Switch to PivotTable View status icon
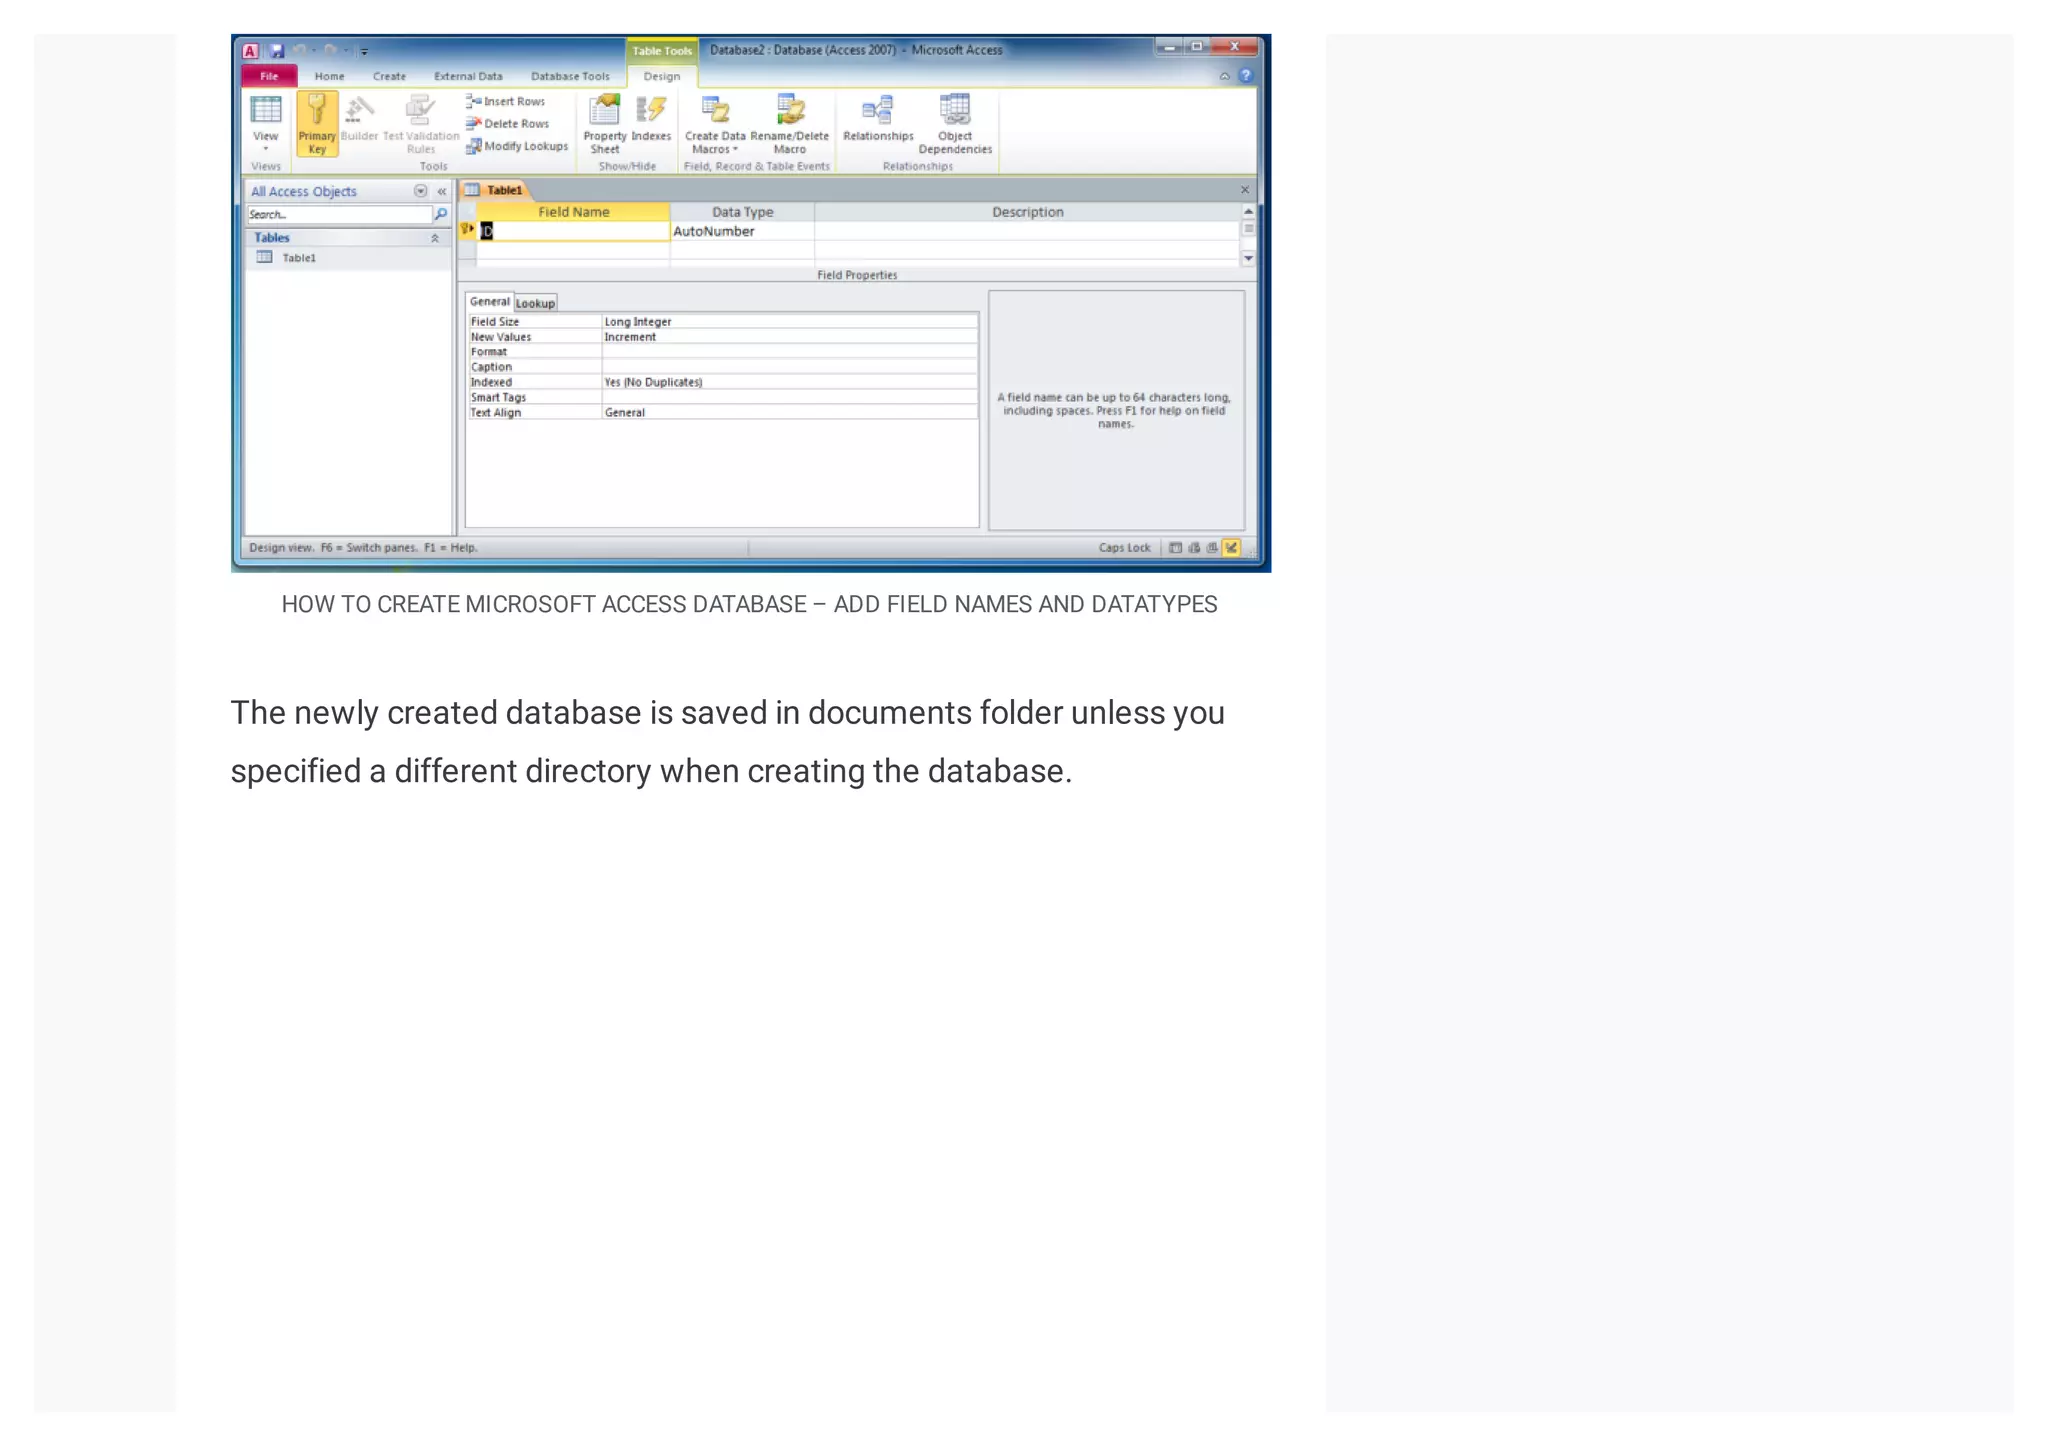This screenshot has height=1447, width=2048. pos(1194,548)
